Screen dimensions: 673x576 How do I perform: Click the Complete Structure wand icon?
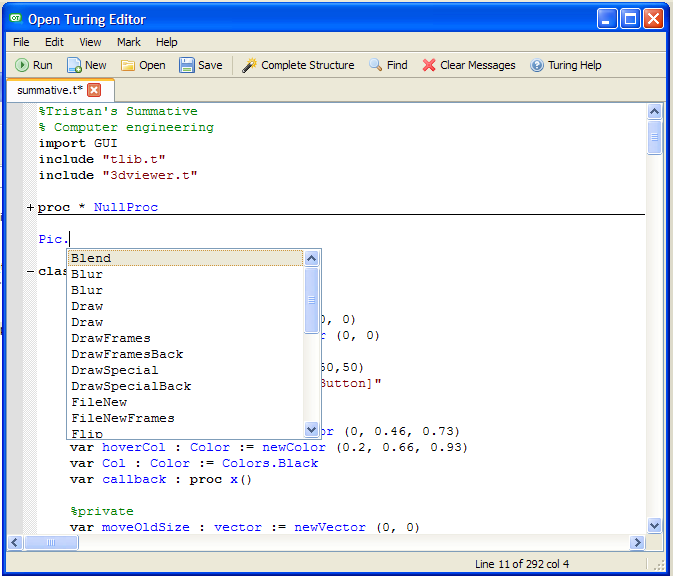[x=249, y=65]
